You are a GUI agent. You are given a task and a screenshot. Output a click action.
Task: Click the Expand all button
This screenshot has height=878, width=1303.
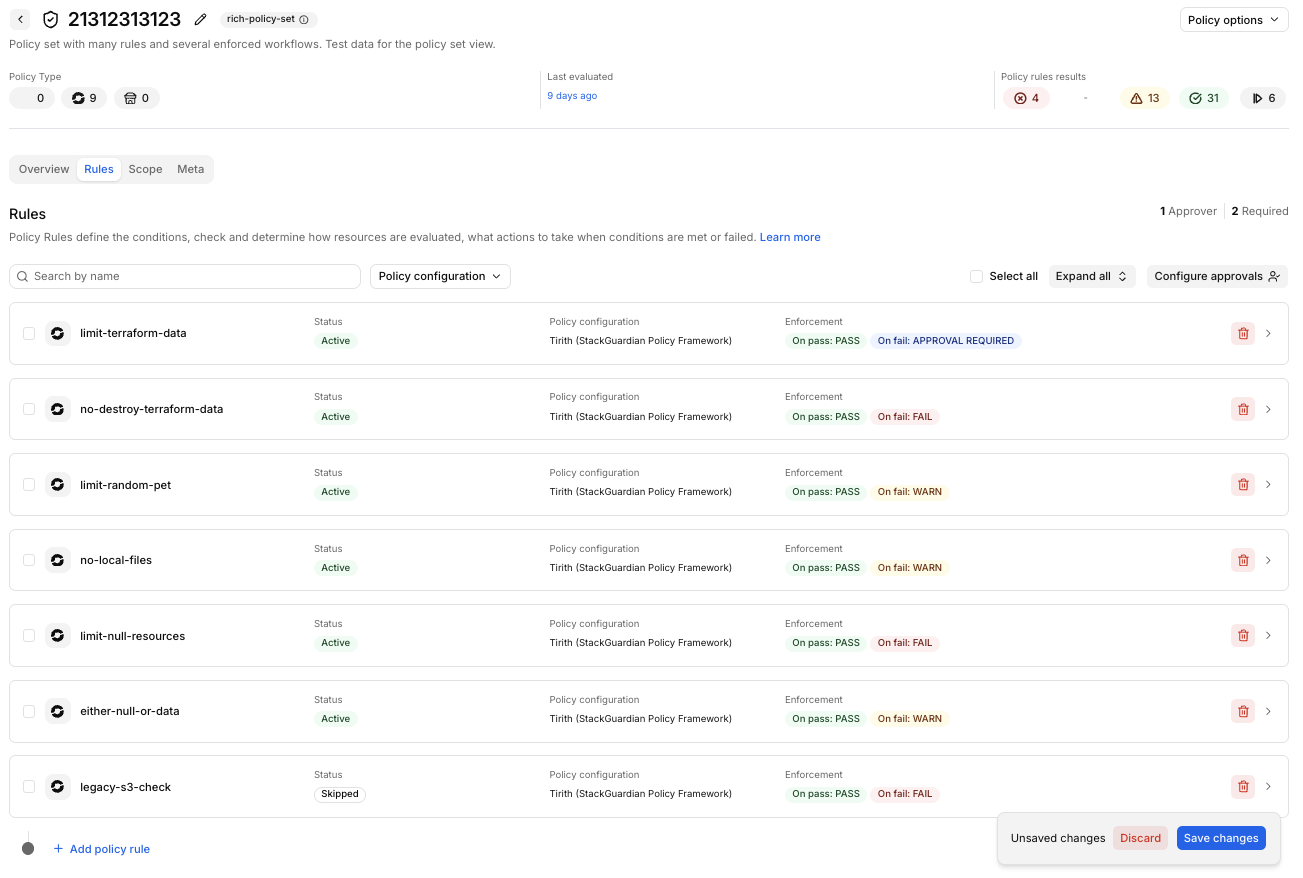[1092, 276]
